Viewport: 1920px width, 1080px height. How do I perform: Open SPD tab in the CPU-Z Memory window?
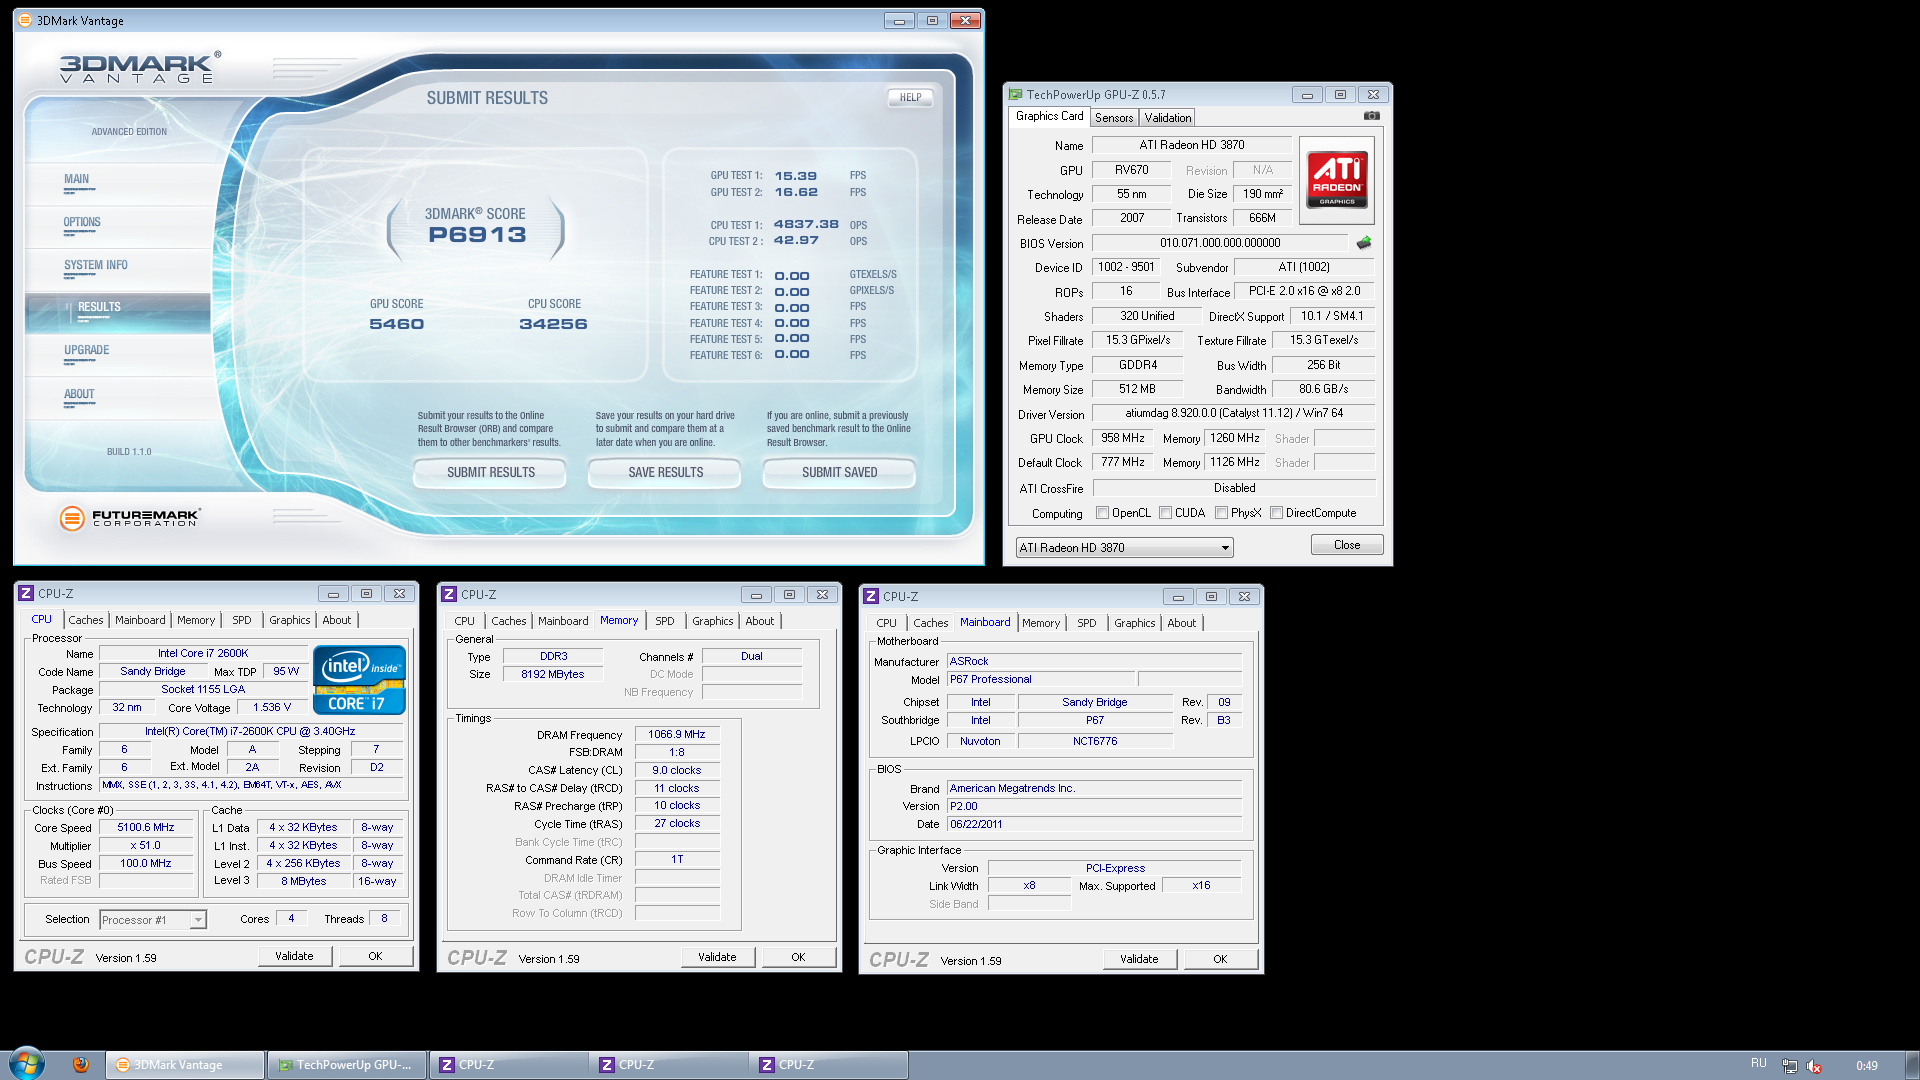tap(665, 621)
